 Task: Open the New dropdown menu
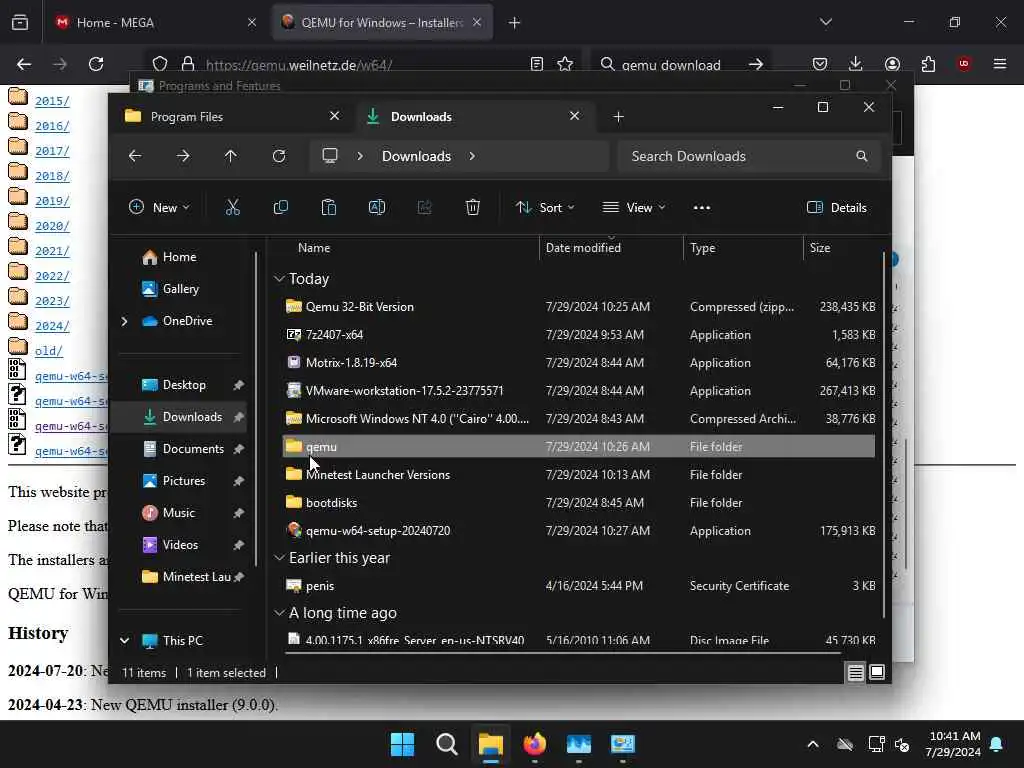tap(159, 208)
